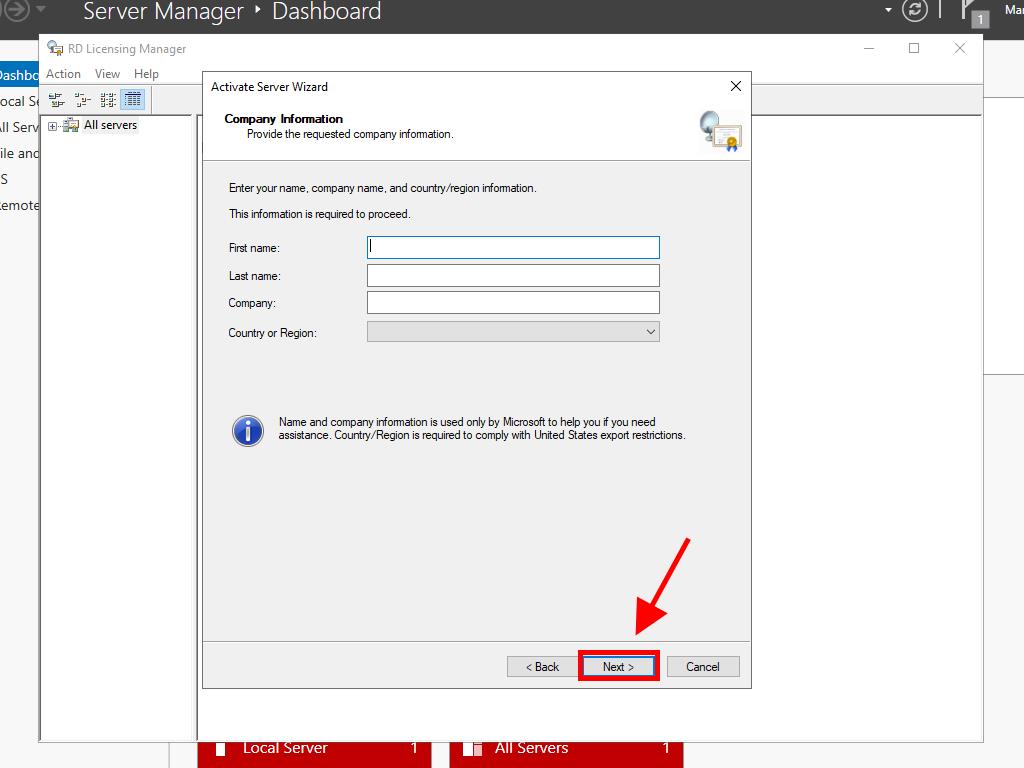
Task: Select Small Icons view in RD Licensing toolbar
Action: tap(82, 100)
